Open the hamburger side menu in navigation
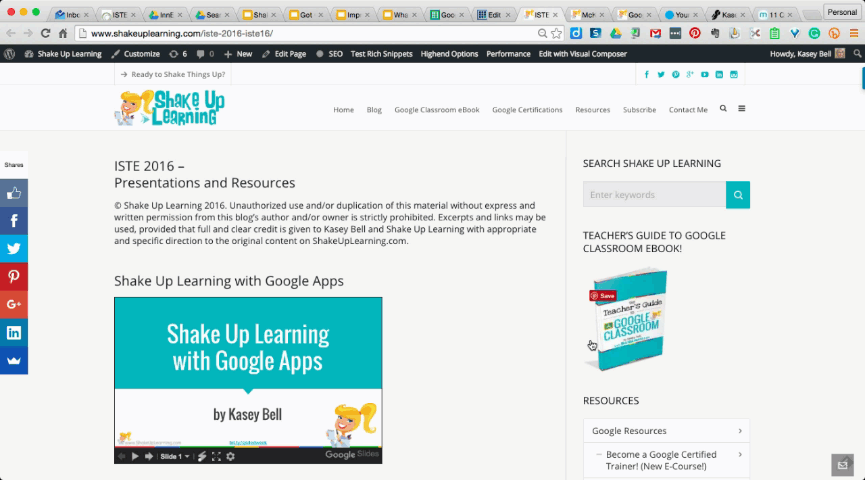The width and height of the screenshot is (865, 480). (742, 109)
